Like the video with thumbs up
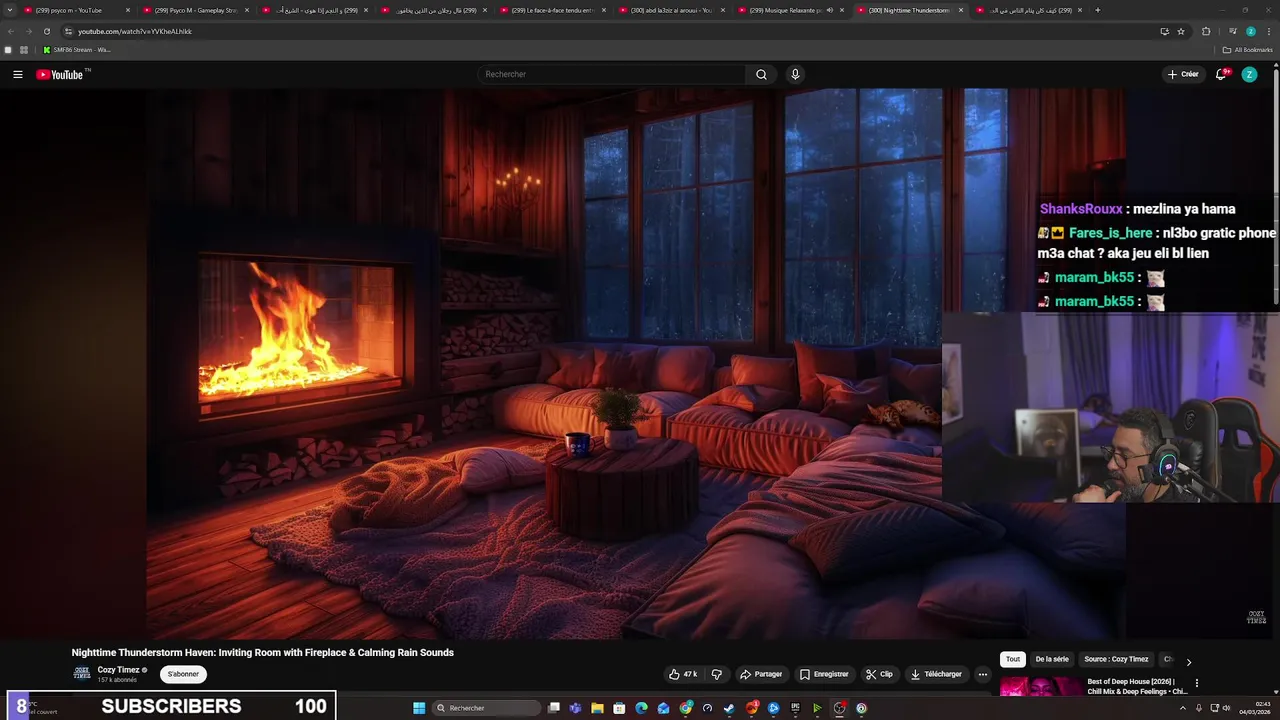This screenshot has height=720, width=1280. (683, 674)
